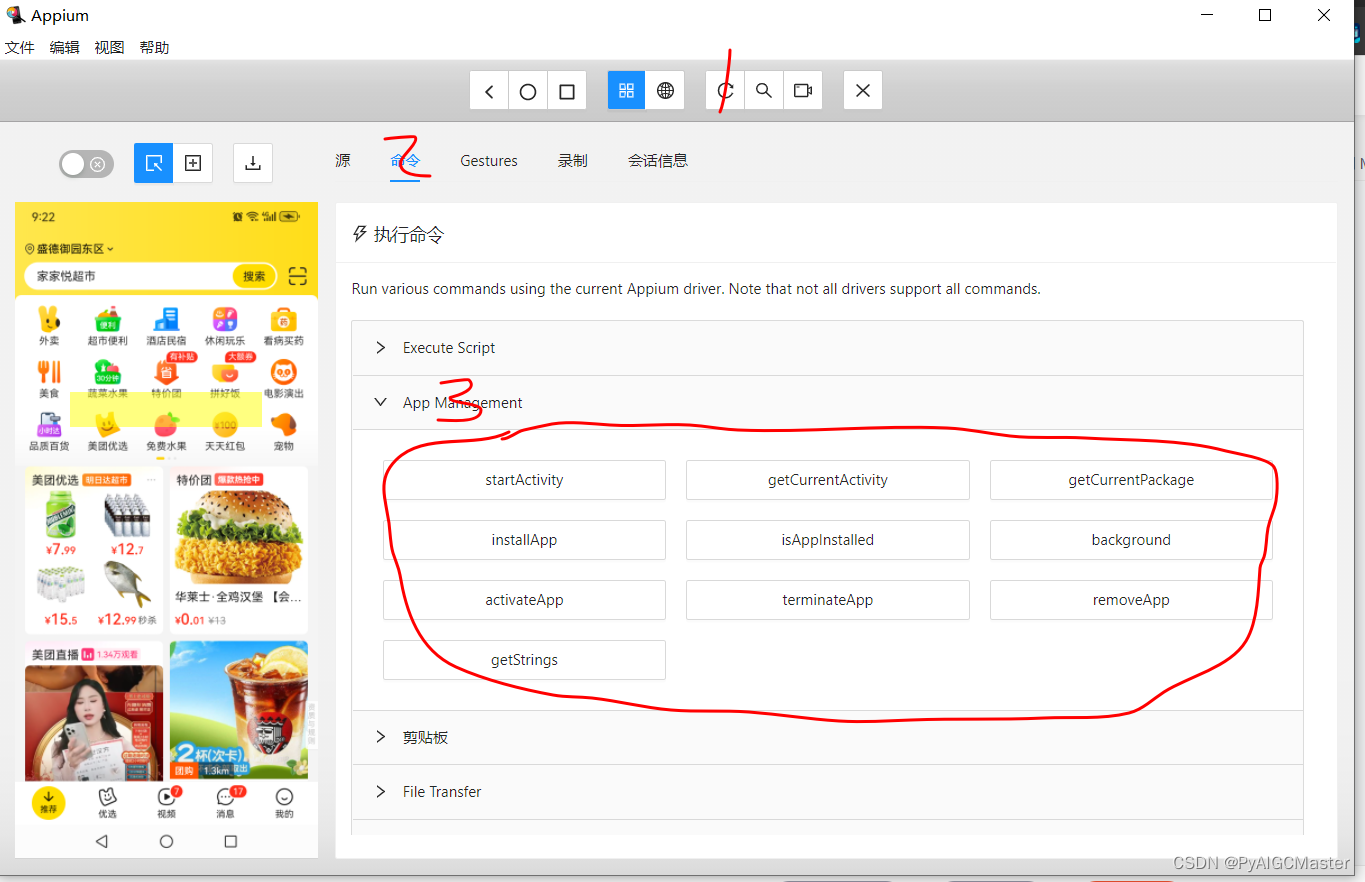This screenshot has height=882, width=1365.
Task: Tap the 视频 bottom tab in phone
Action: [x=166, y=803]
